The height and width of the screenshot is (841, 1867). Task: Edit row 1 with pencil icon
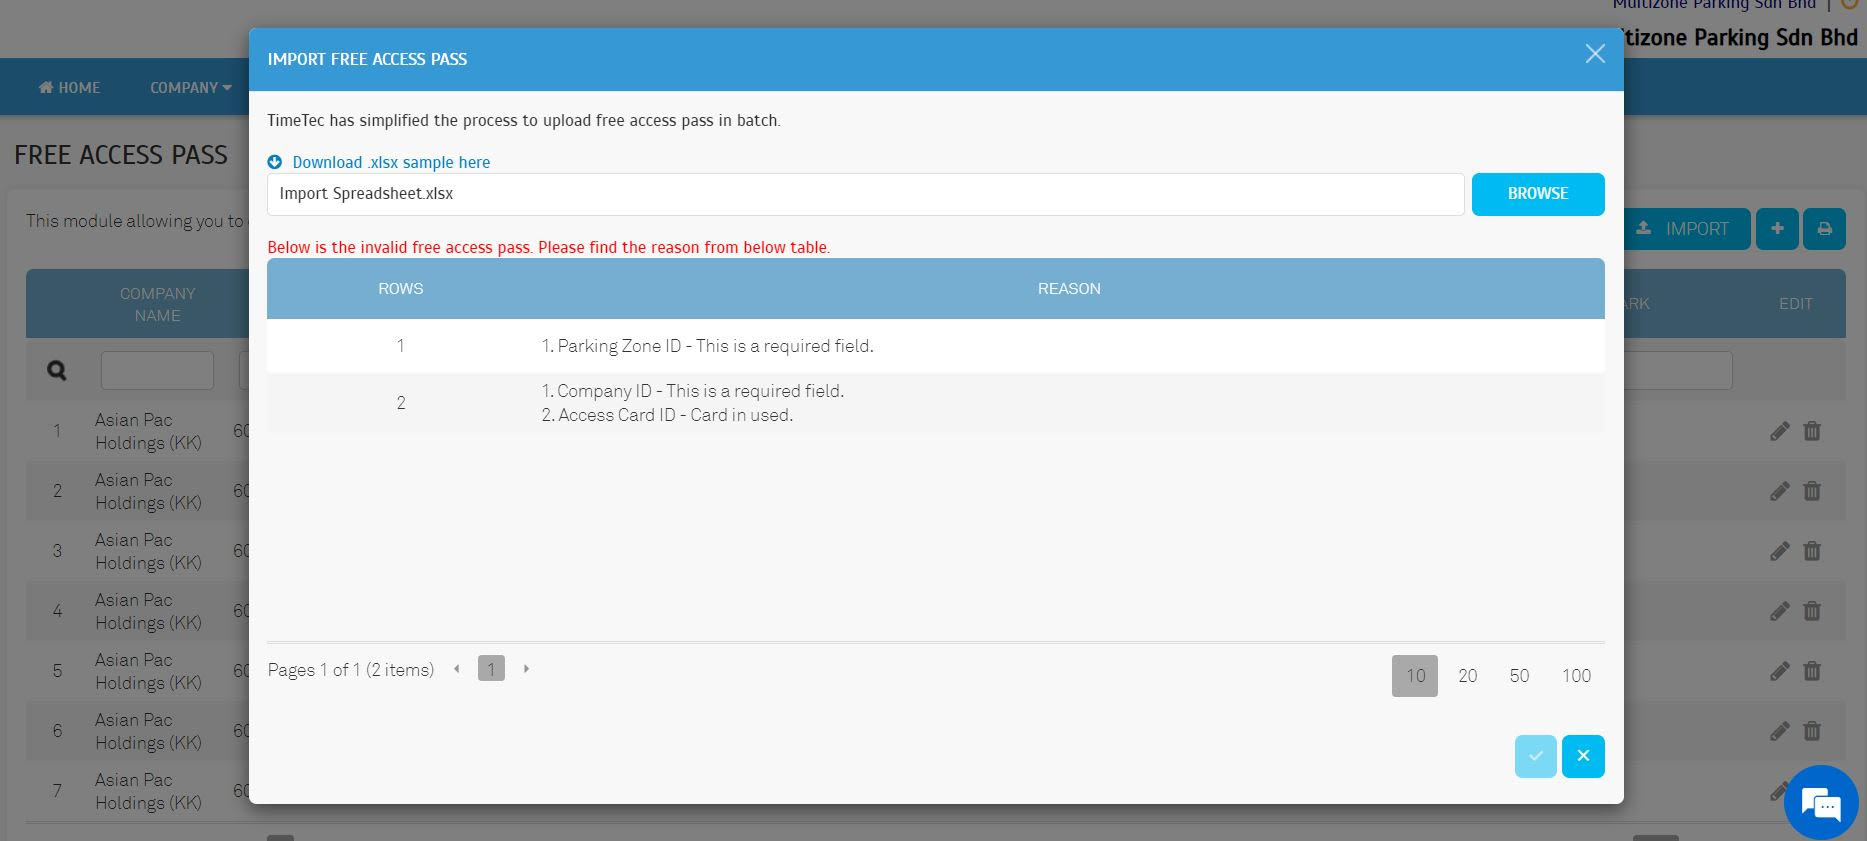tap(1779, 431)
